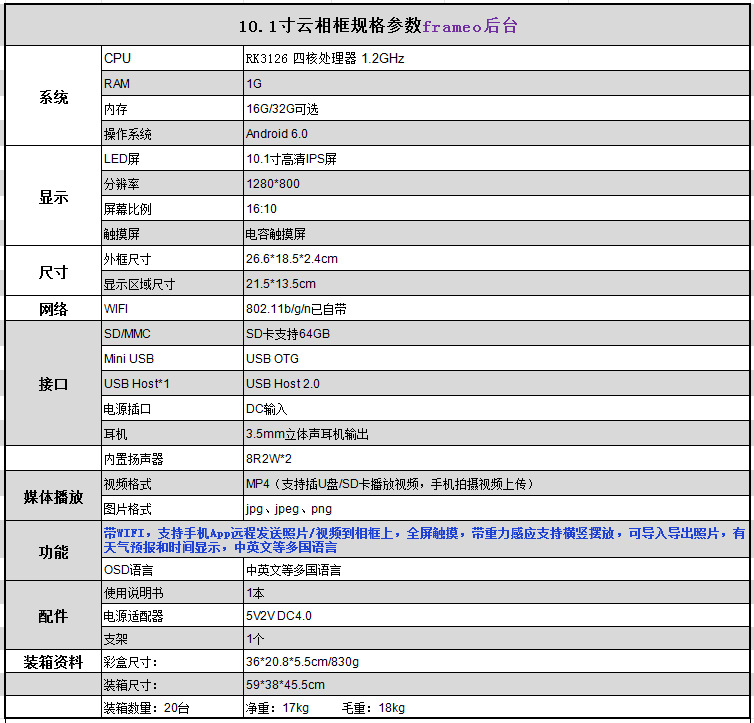Select the blue feature description starting '带WIFI'

pyautogui.click(x=425, y=539)
